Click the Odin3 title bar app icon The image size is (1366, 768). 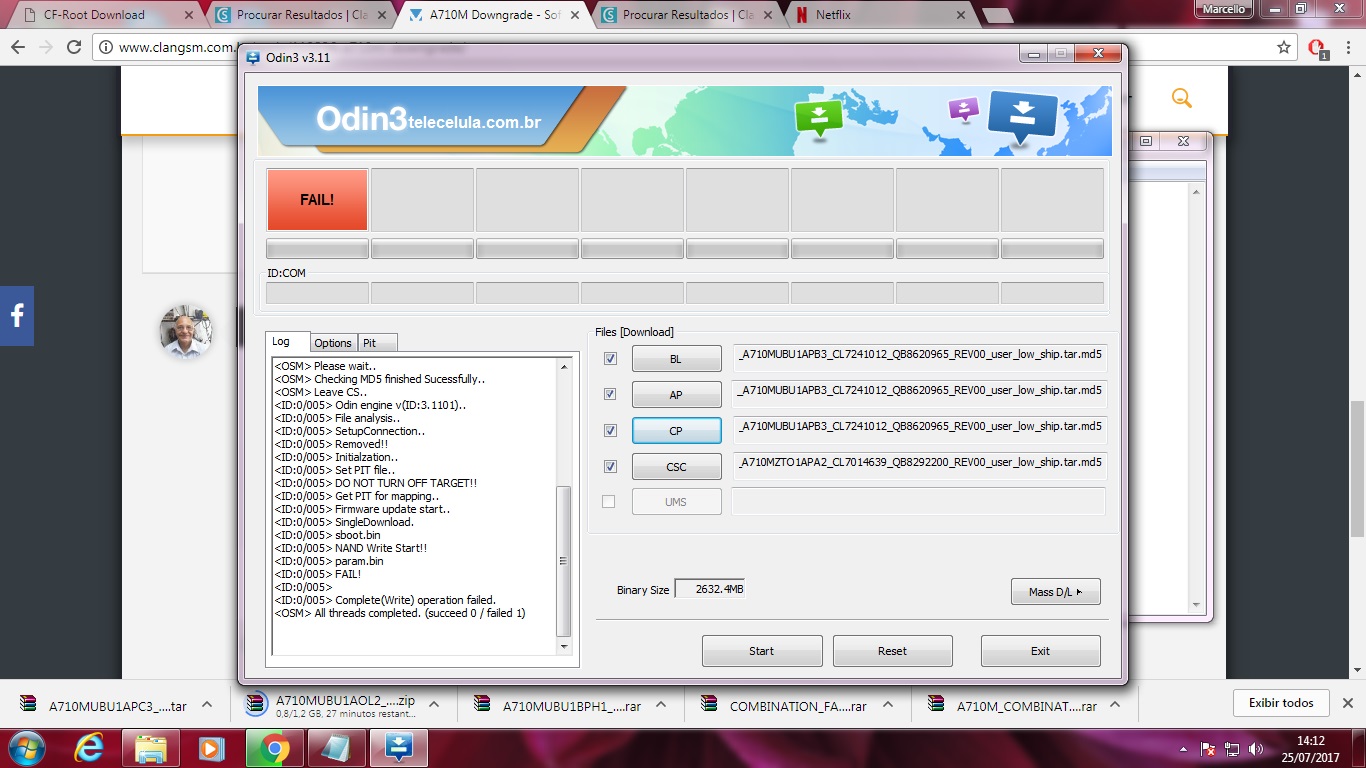click(252, 57)
